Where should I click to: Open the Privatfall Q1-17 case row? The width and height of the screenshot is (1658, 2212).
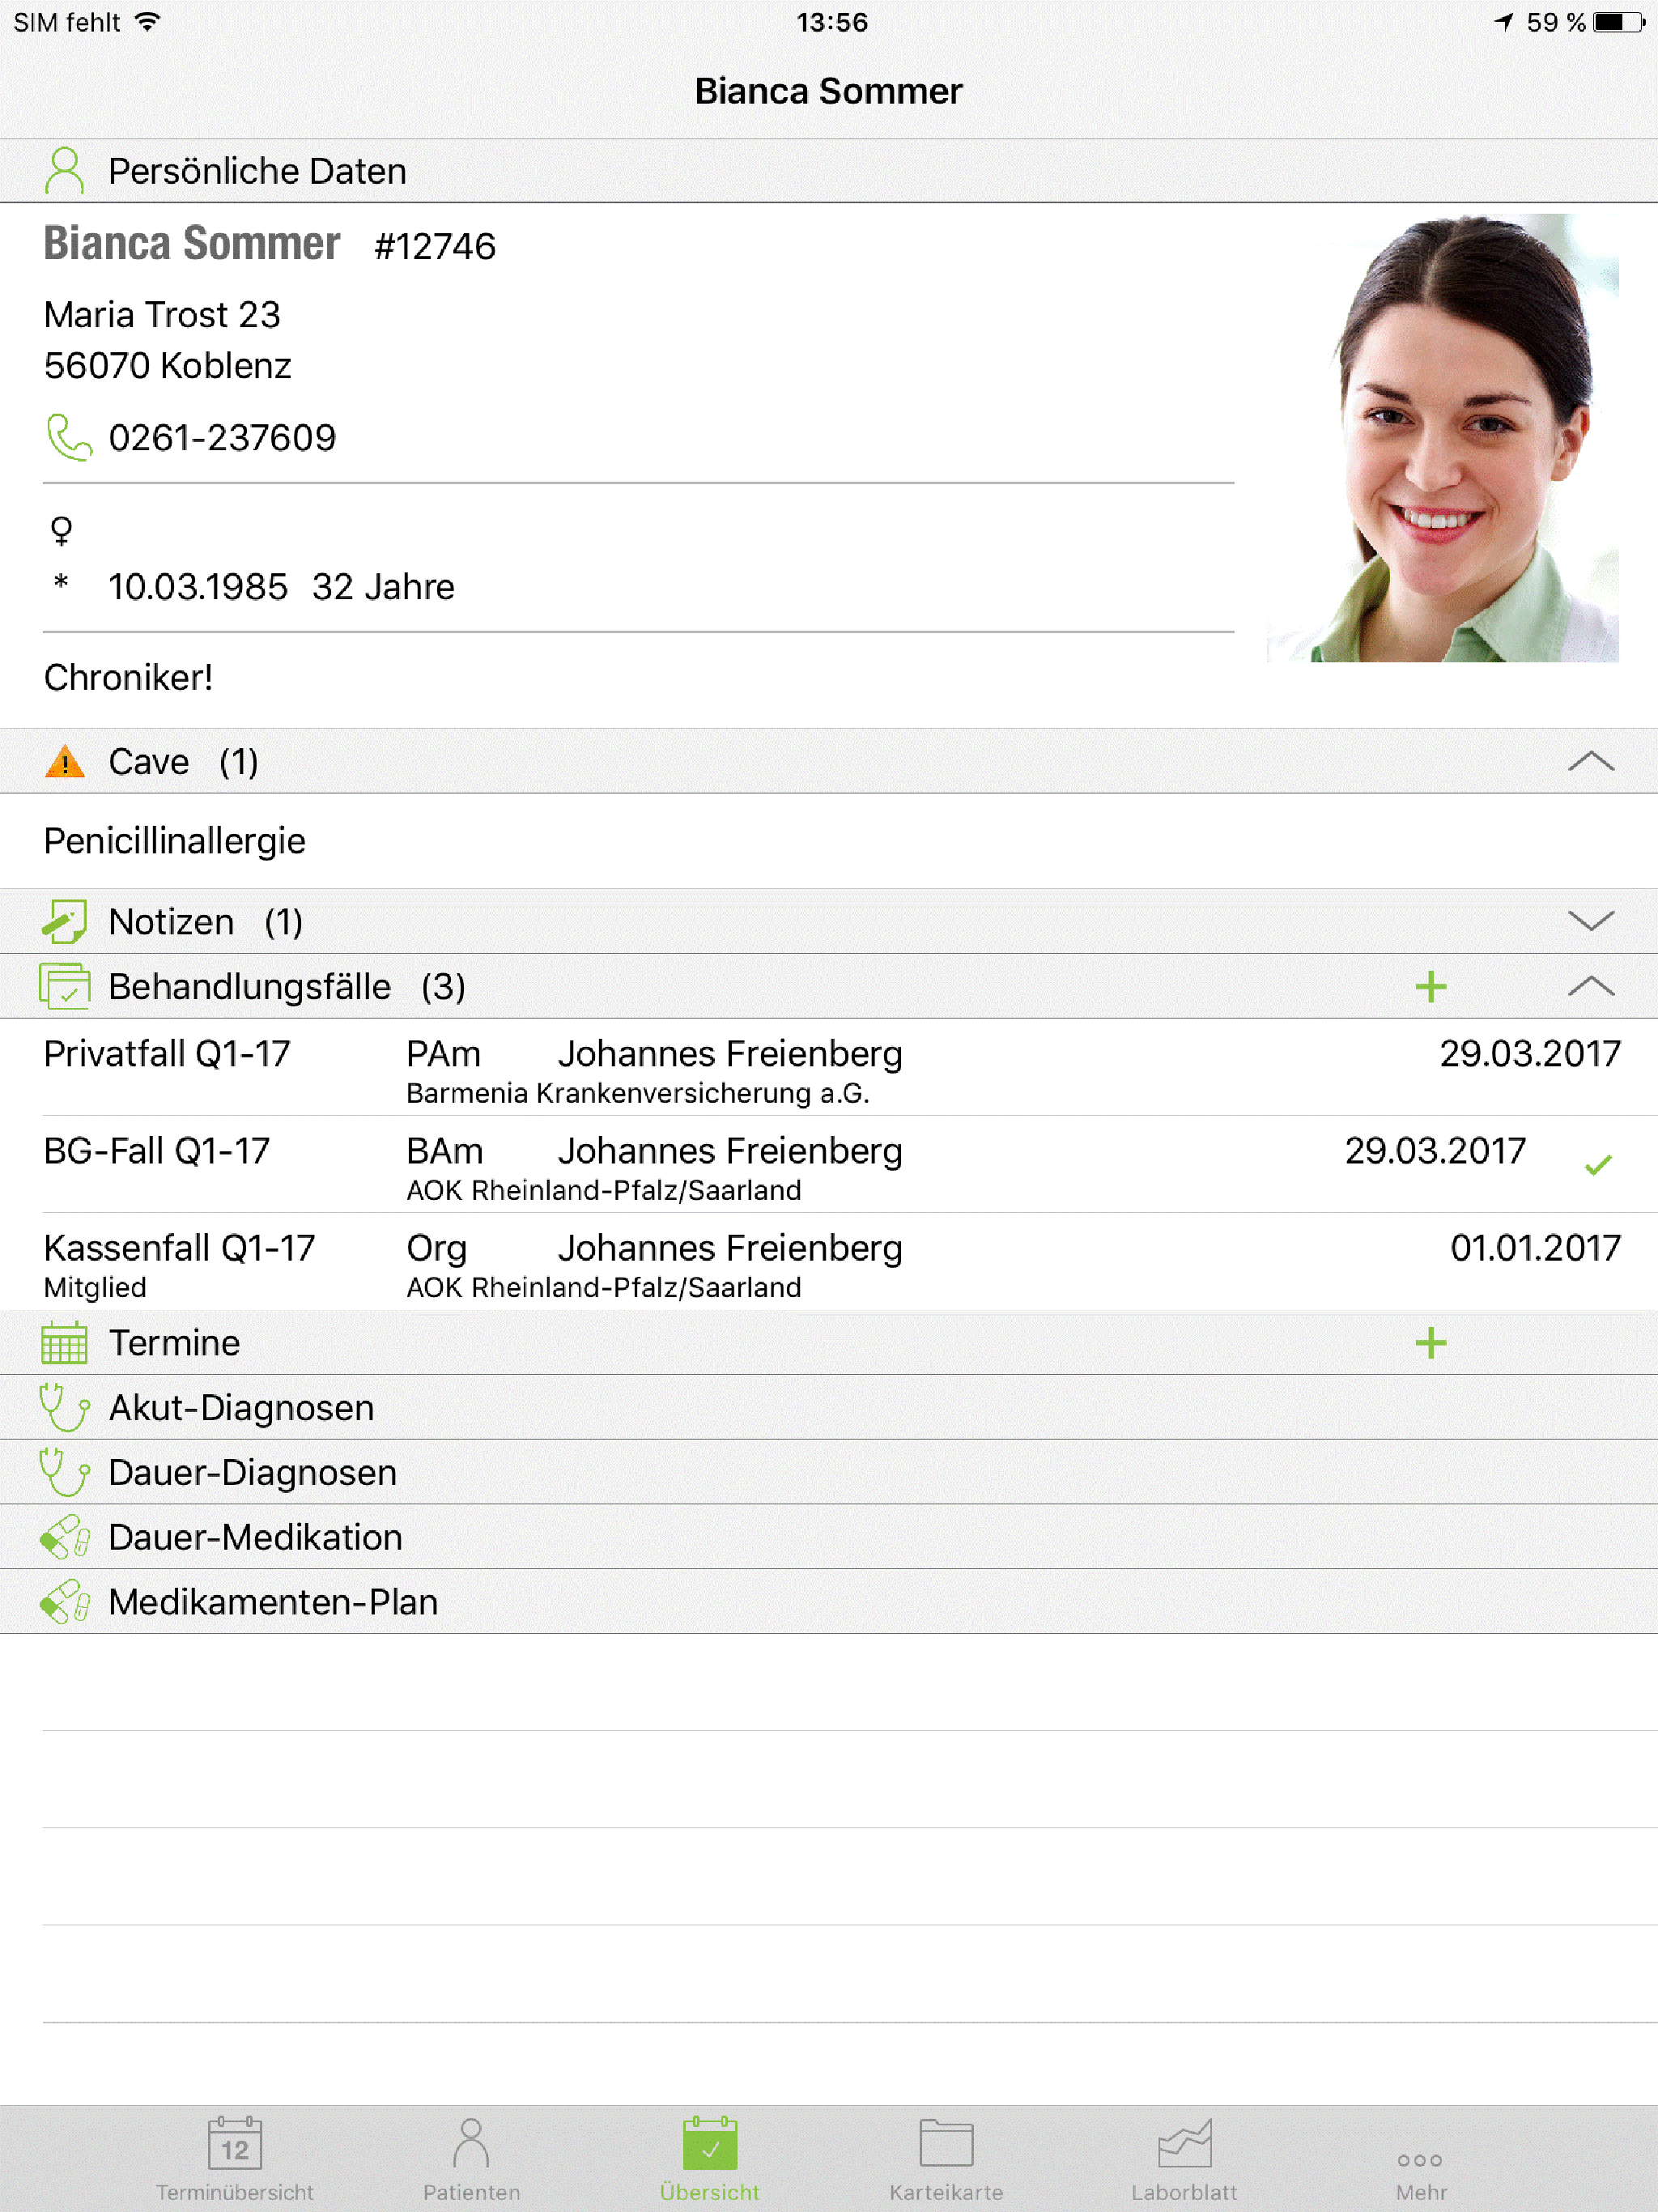click(829, 1068)
